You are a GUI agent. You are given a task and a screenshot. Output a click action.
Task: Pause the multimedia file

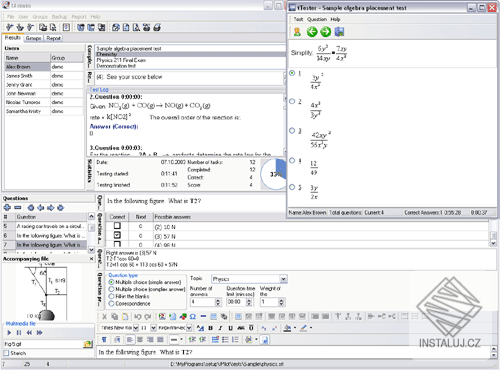click(x=19, y=333)
